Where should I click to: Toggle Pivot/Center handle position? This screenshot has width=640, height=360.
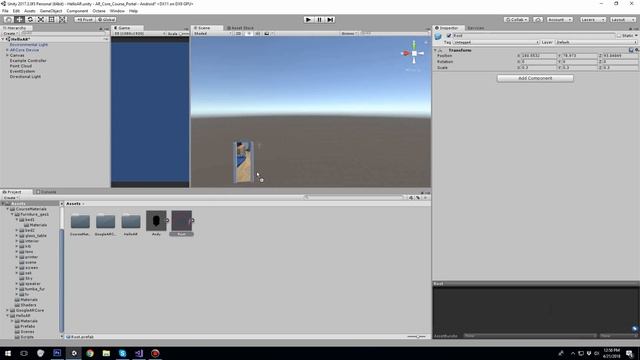(x=84, y=20)
